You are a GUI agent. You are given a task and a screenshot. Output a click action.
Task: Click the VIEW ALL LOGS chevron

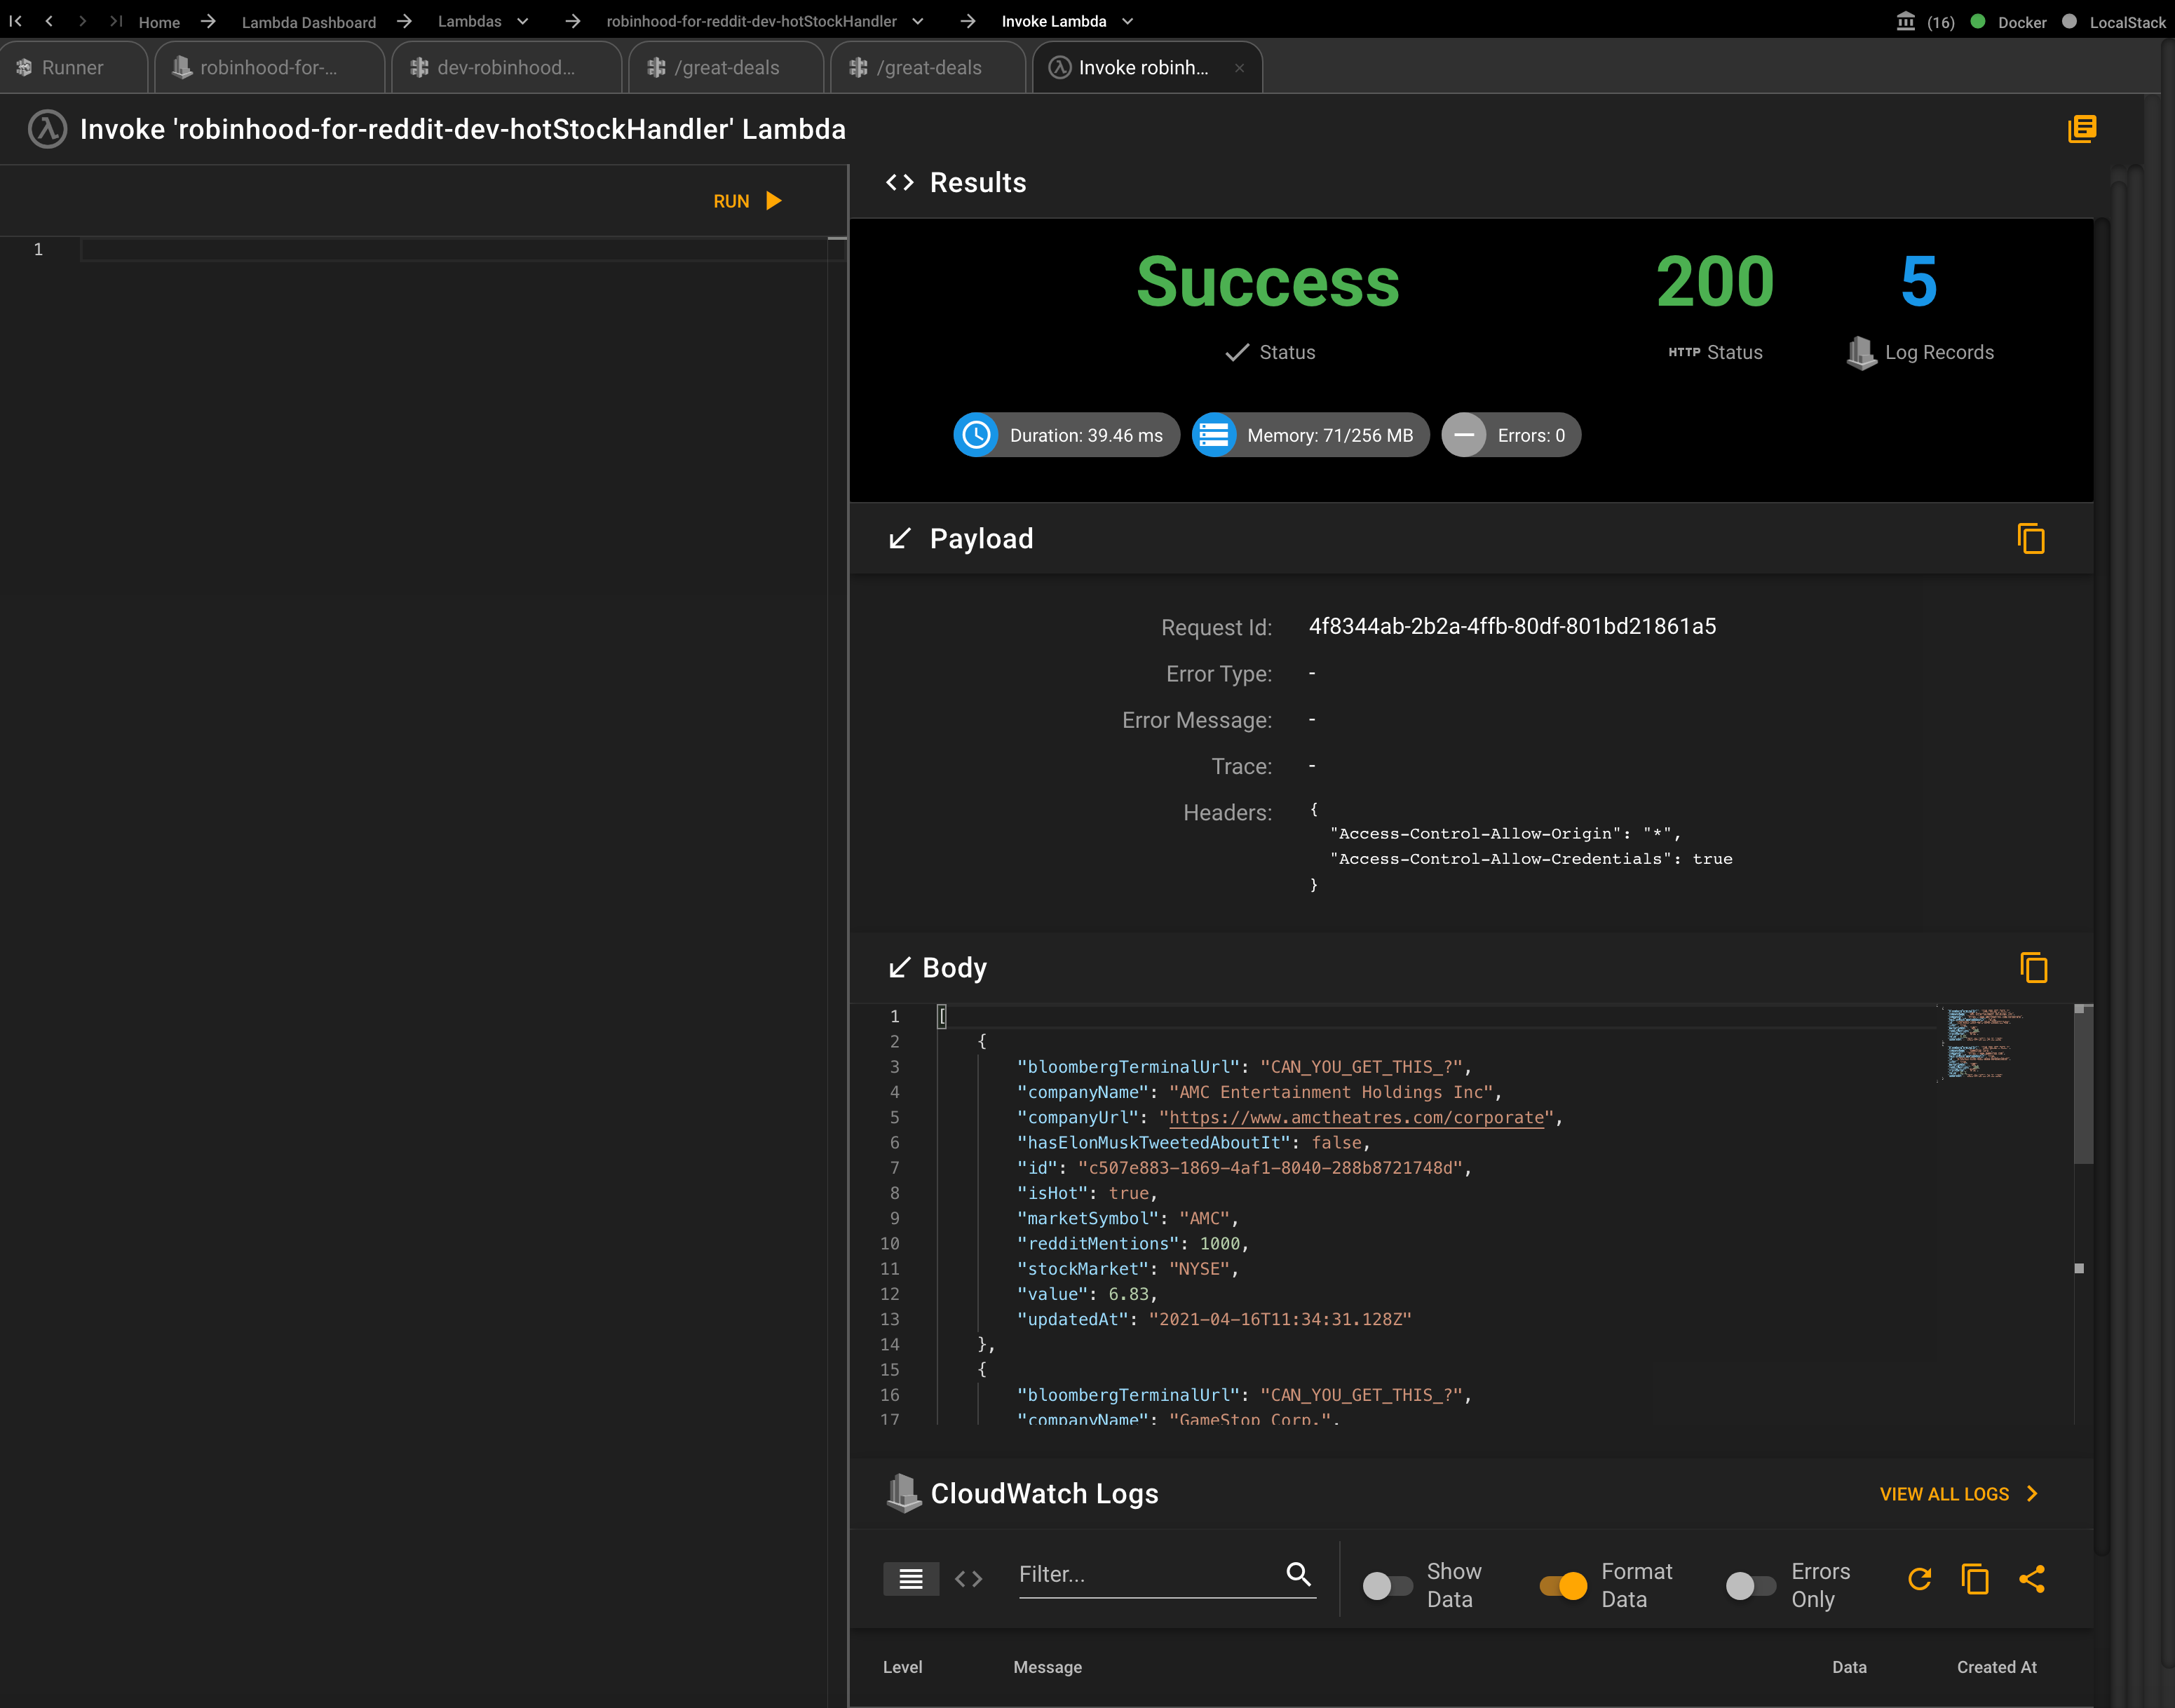pyautogui.click(x=2032, y=1494)
